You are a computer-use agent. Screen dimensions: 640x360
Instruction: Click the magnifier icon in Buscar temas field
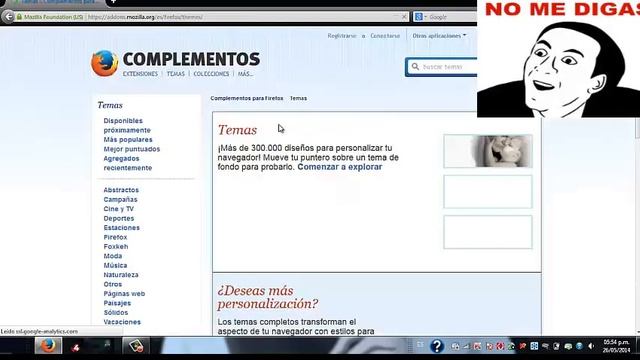415,66
